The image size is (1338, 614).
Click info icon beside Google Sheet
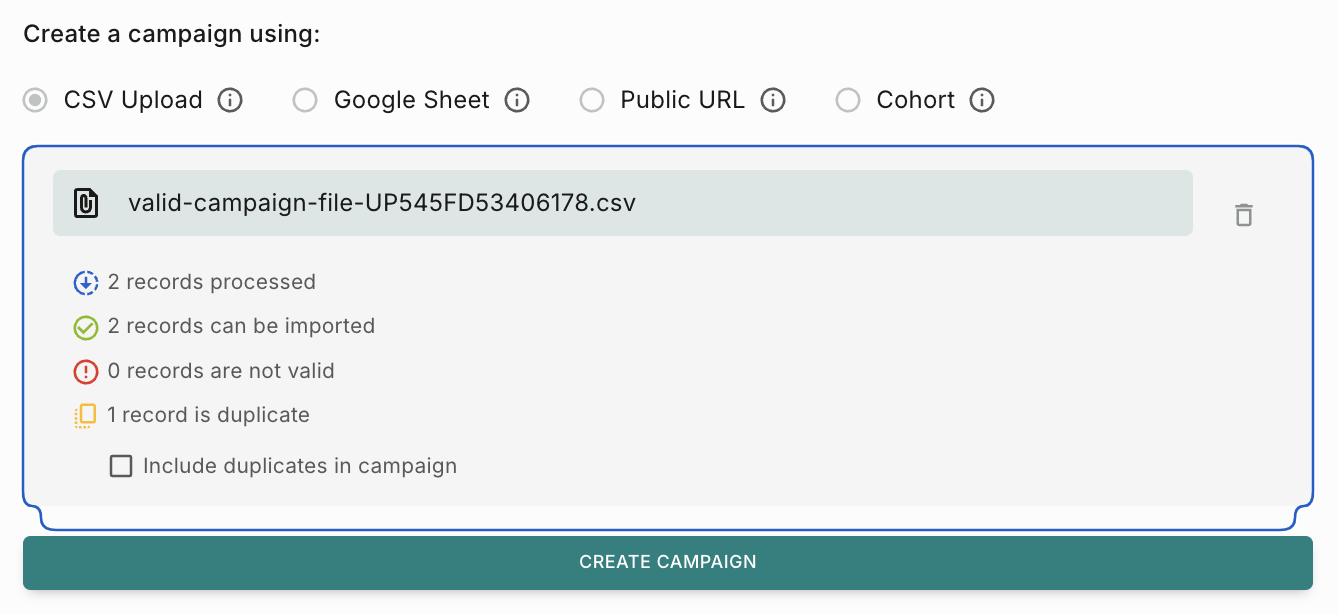517,100
